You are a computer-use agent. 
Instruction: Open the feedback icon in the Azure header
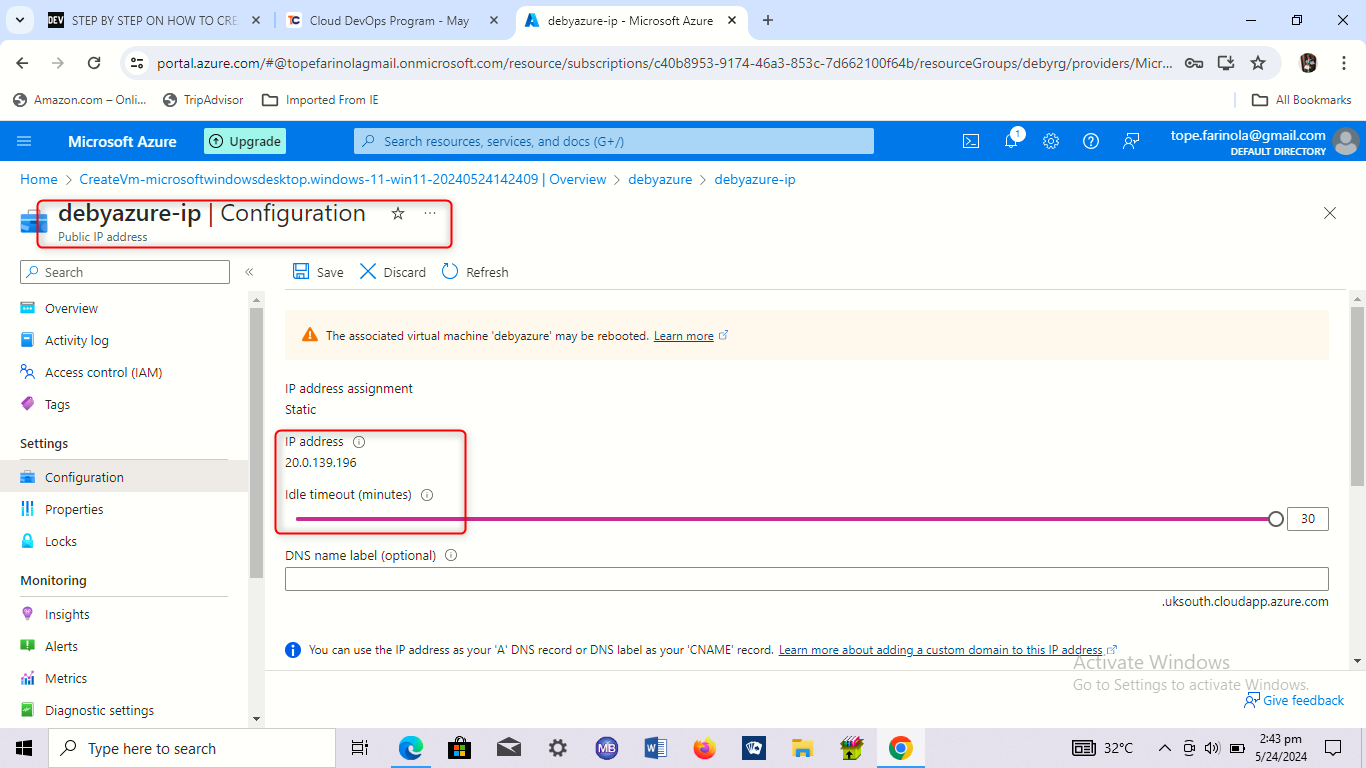pyautogui.click(x=1131, y=141)
